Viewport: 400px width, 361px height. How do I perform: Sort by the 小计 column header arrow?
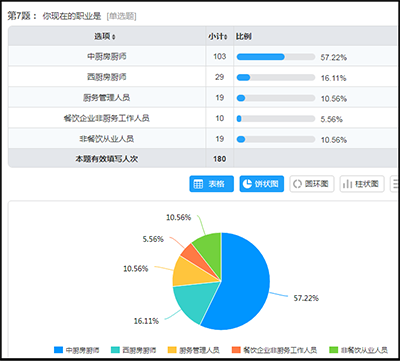226,37
